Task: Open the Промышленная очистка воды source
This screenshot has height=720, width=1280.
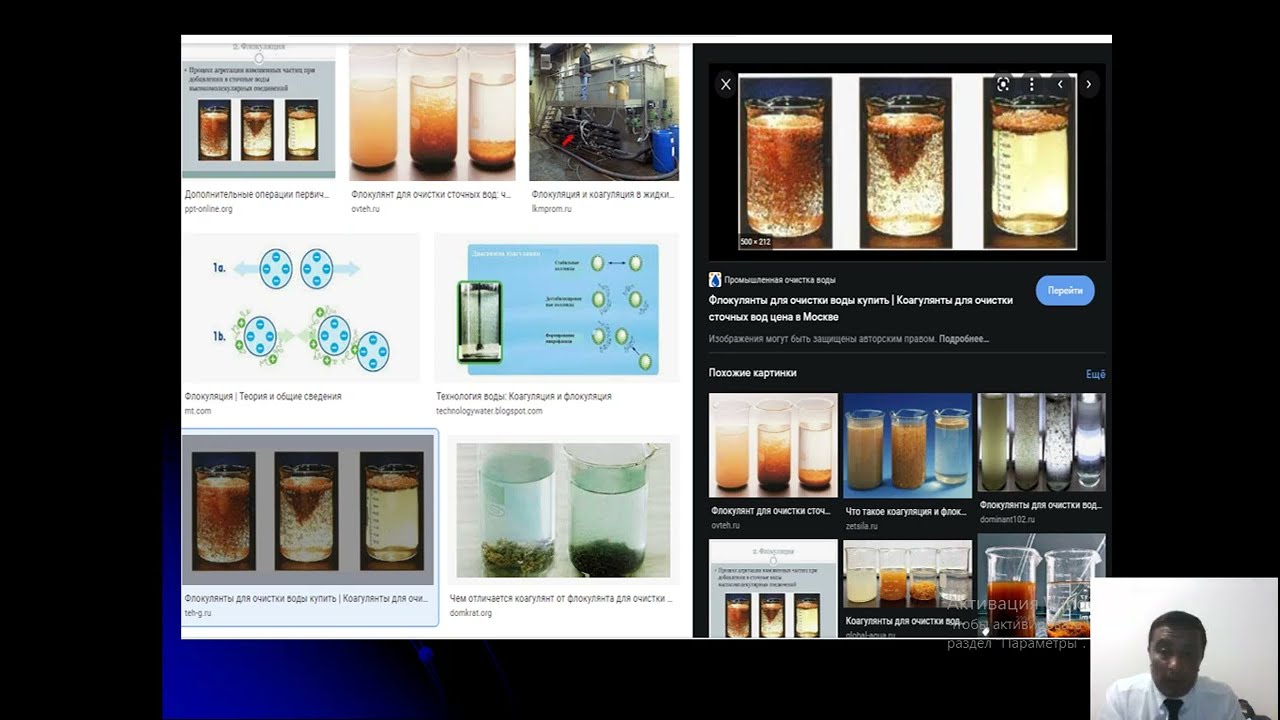Action: tap(779, 280)
